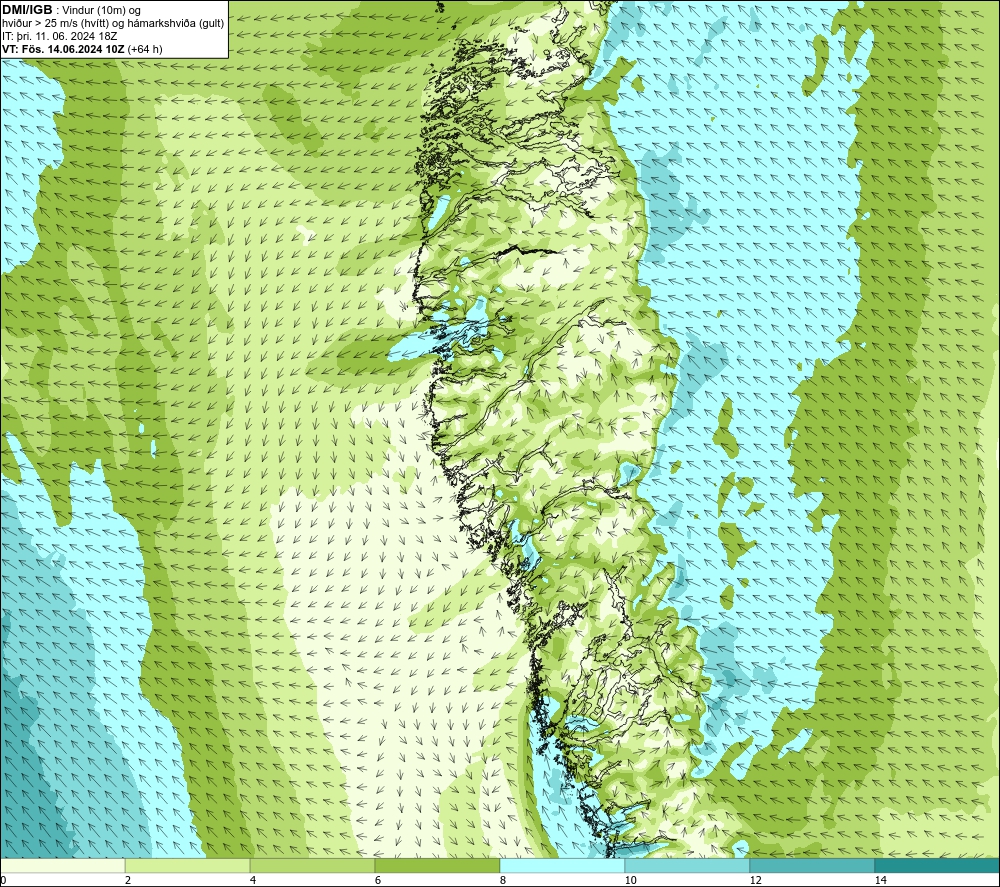The width and height of the screenshot is (1000, 887).
Task: Click the '6' label on the color scale
Action: [x=378, y=880]
